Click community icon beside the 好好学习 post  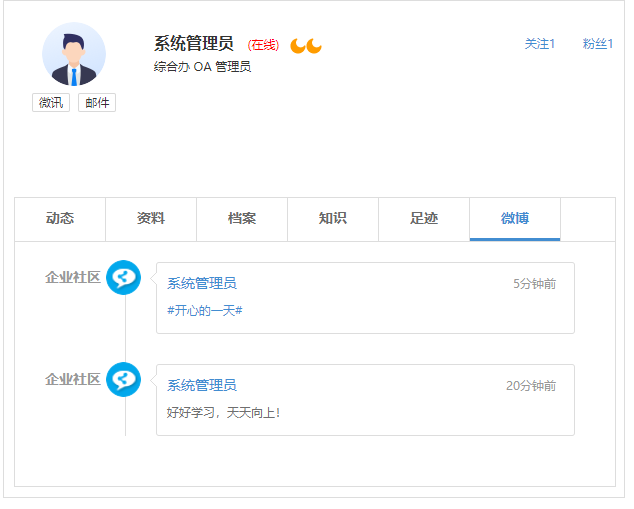(x=124, y=380)
